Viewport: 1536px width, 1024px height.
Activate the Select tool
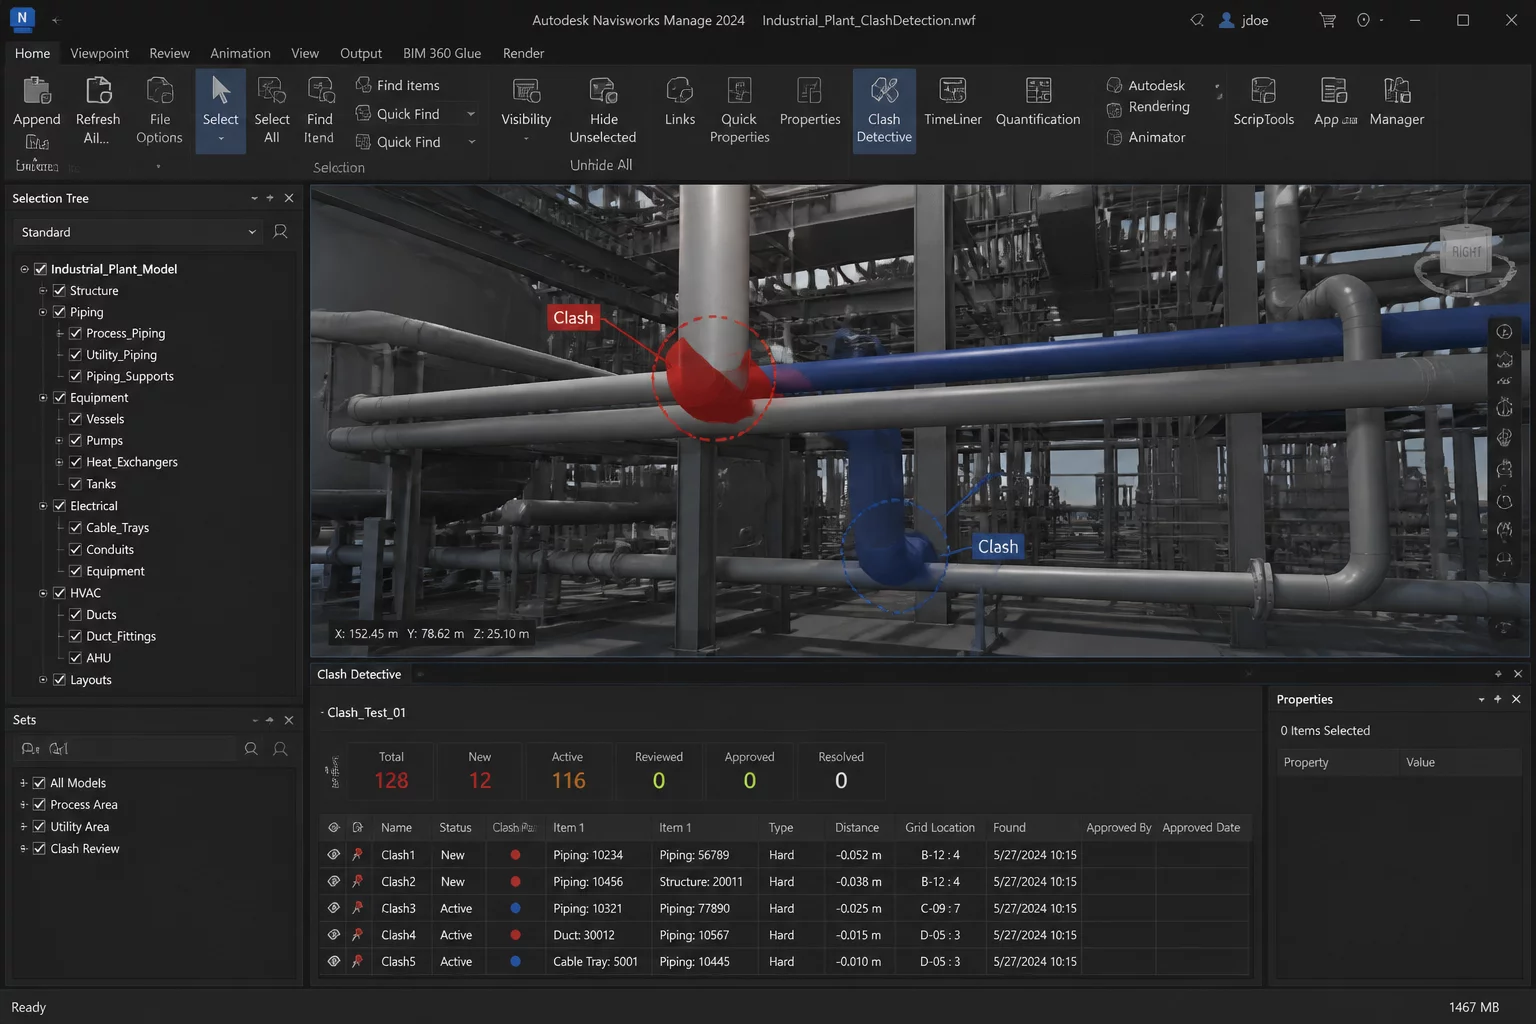click(x=221, y=109)
